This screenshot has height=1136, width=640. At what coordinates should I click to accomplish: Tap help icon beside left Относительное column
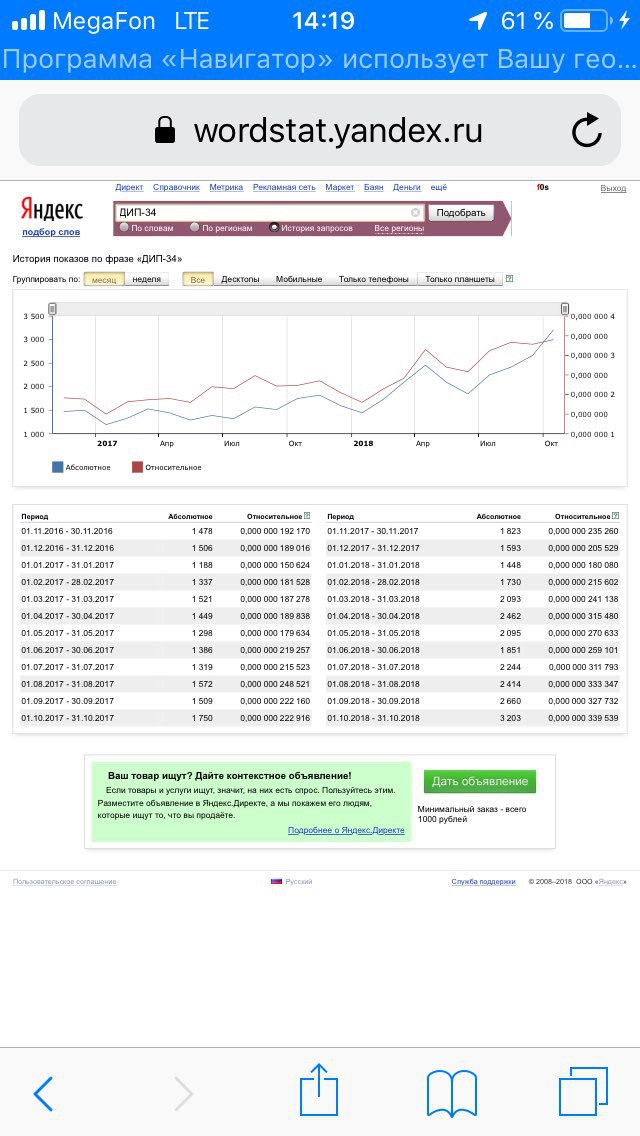point(308,516)
